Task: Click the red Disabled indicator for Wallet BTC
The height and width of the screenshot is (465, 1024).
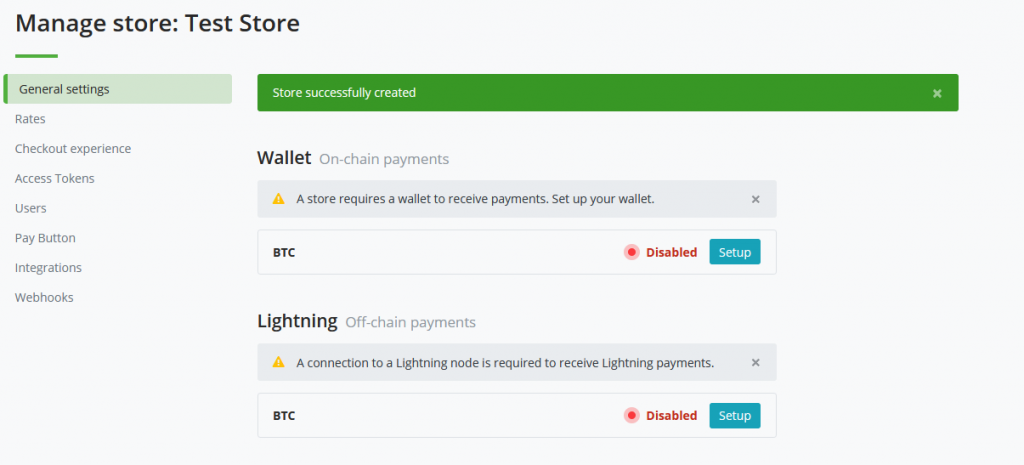Action: point(632,252)
